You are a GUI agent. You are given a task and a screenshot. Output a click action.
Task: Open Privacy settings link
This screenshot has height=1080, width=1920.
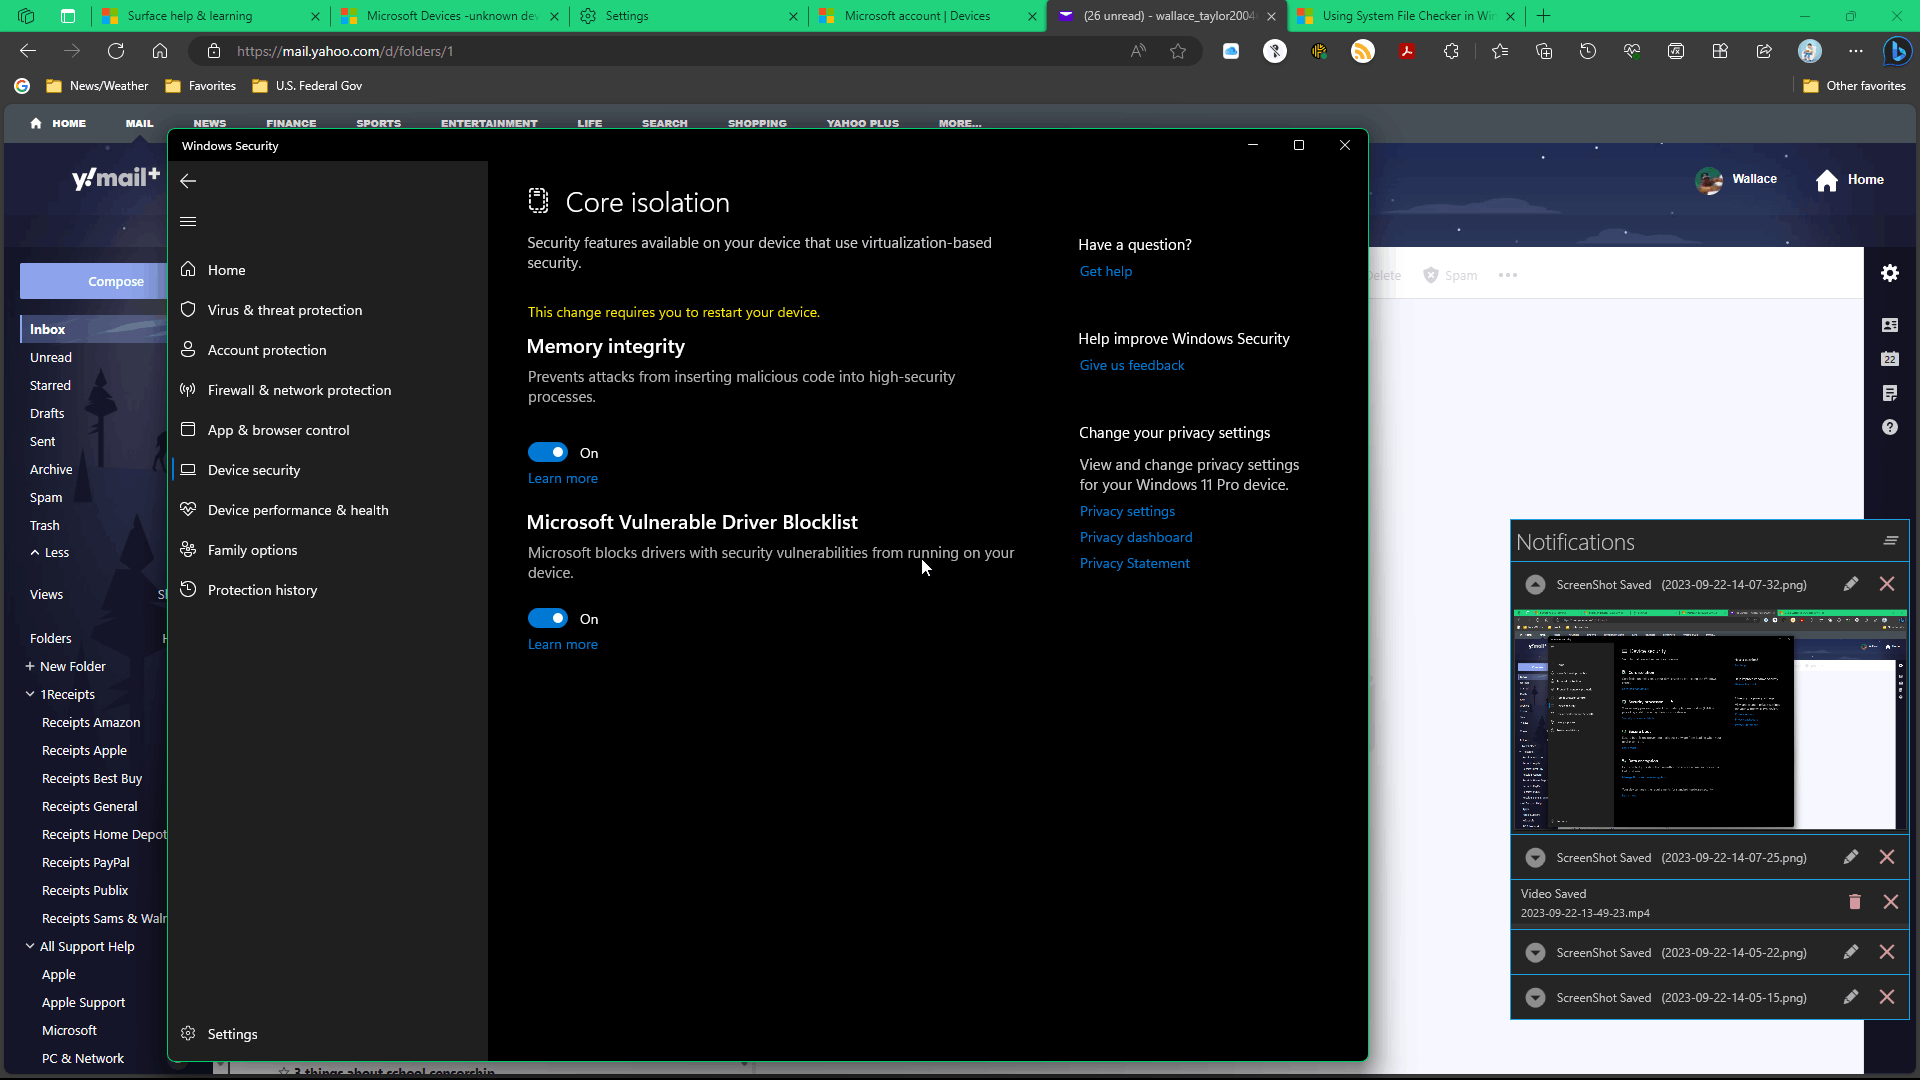[x=1127, y=511]
